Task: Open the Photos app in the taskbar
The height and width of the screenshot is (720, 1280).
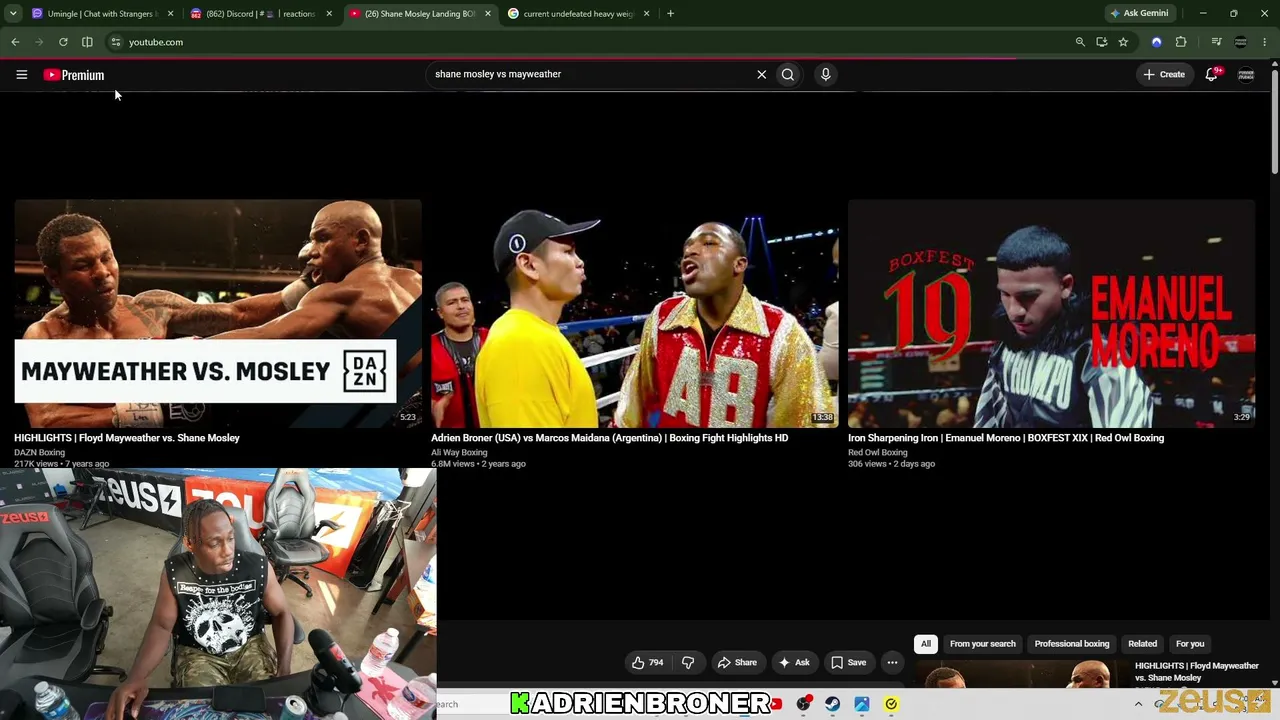Action: [861, 704]
